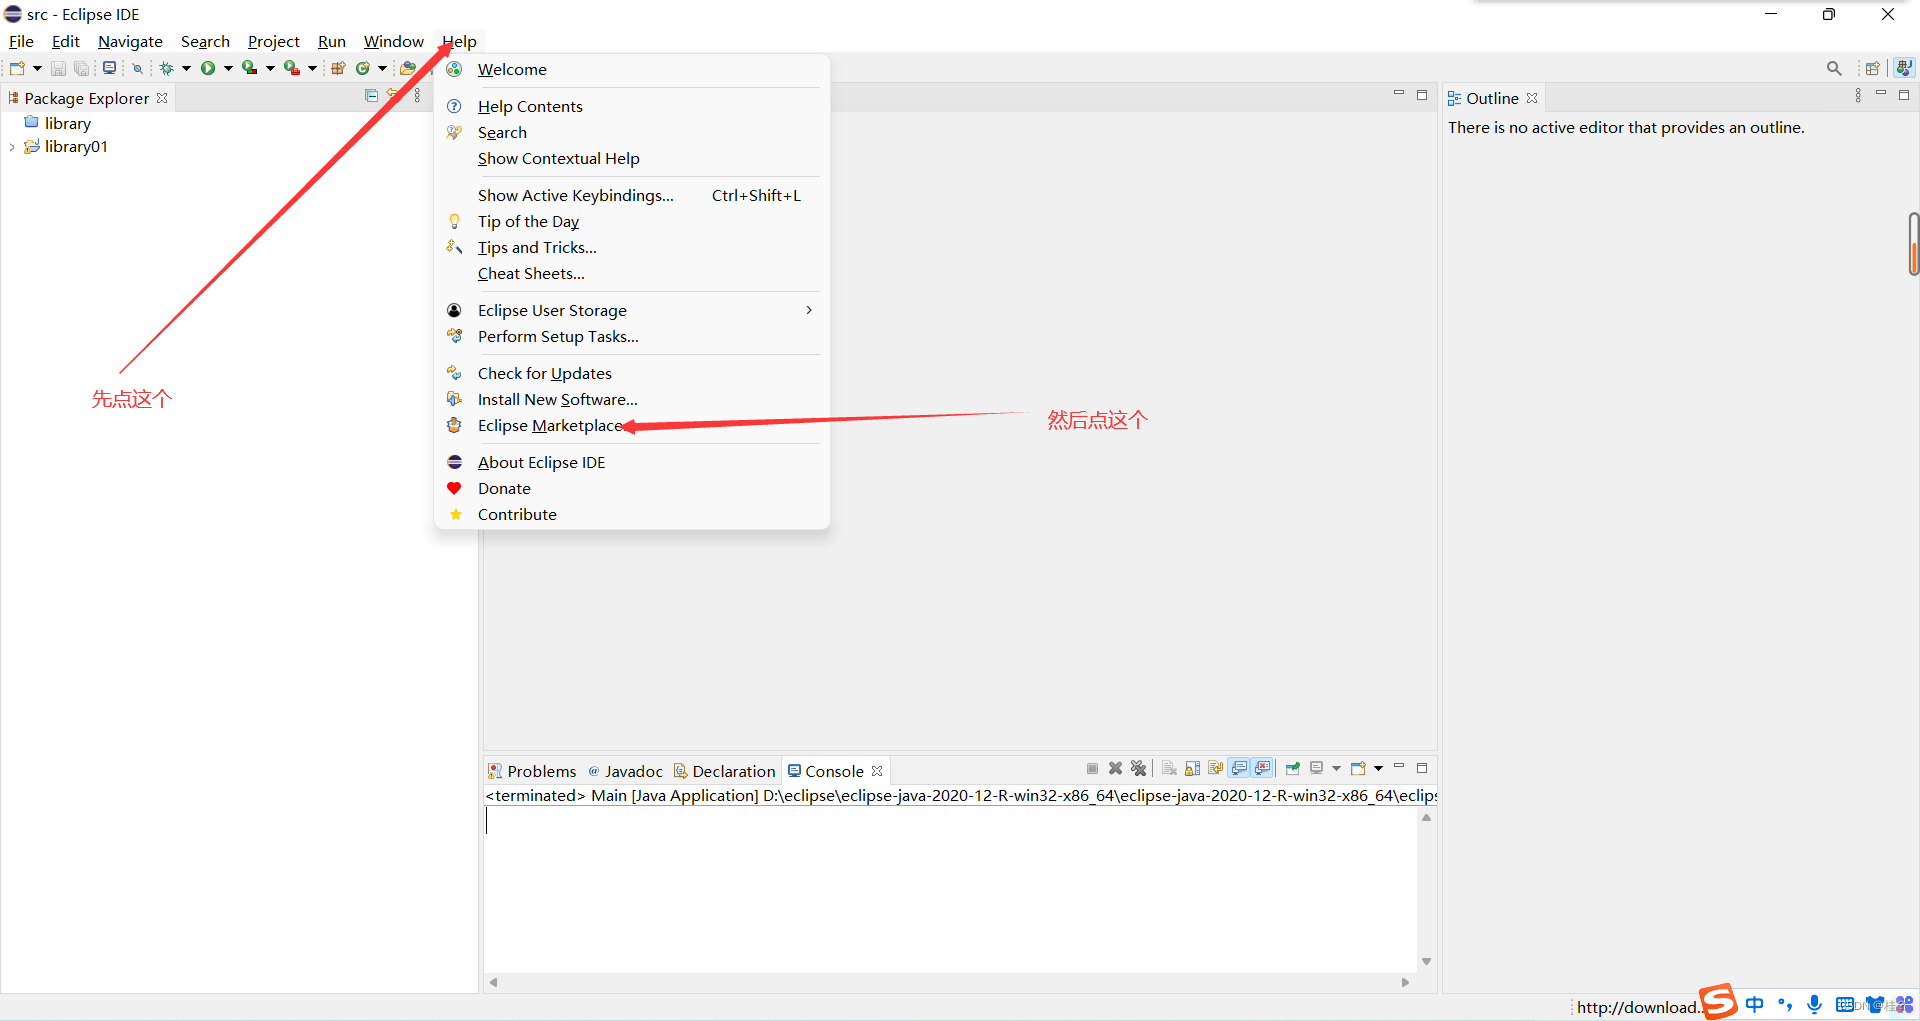Open the Window menu
Screen dimensions: 1920x1021
[x=393, y=41]
